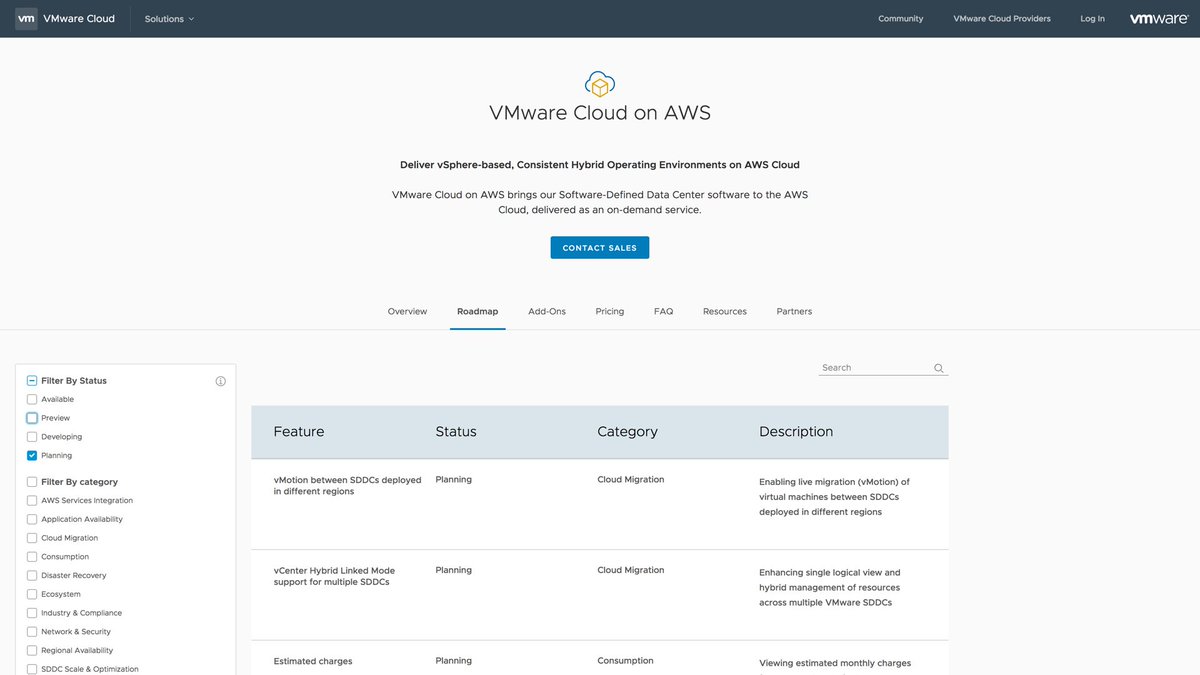Click Consumption category in Estimated charges row
1200x675 pixels.
(x=626, y=661)
